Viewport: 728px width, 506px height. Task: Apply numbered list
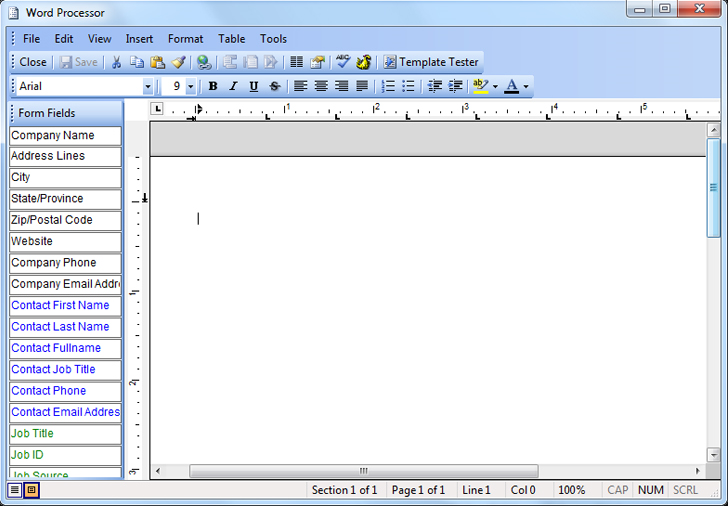pyautogui.click(x=388, y=86)
